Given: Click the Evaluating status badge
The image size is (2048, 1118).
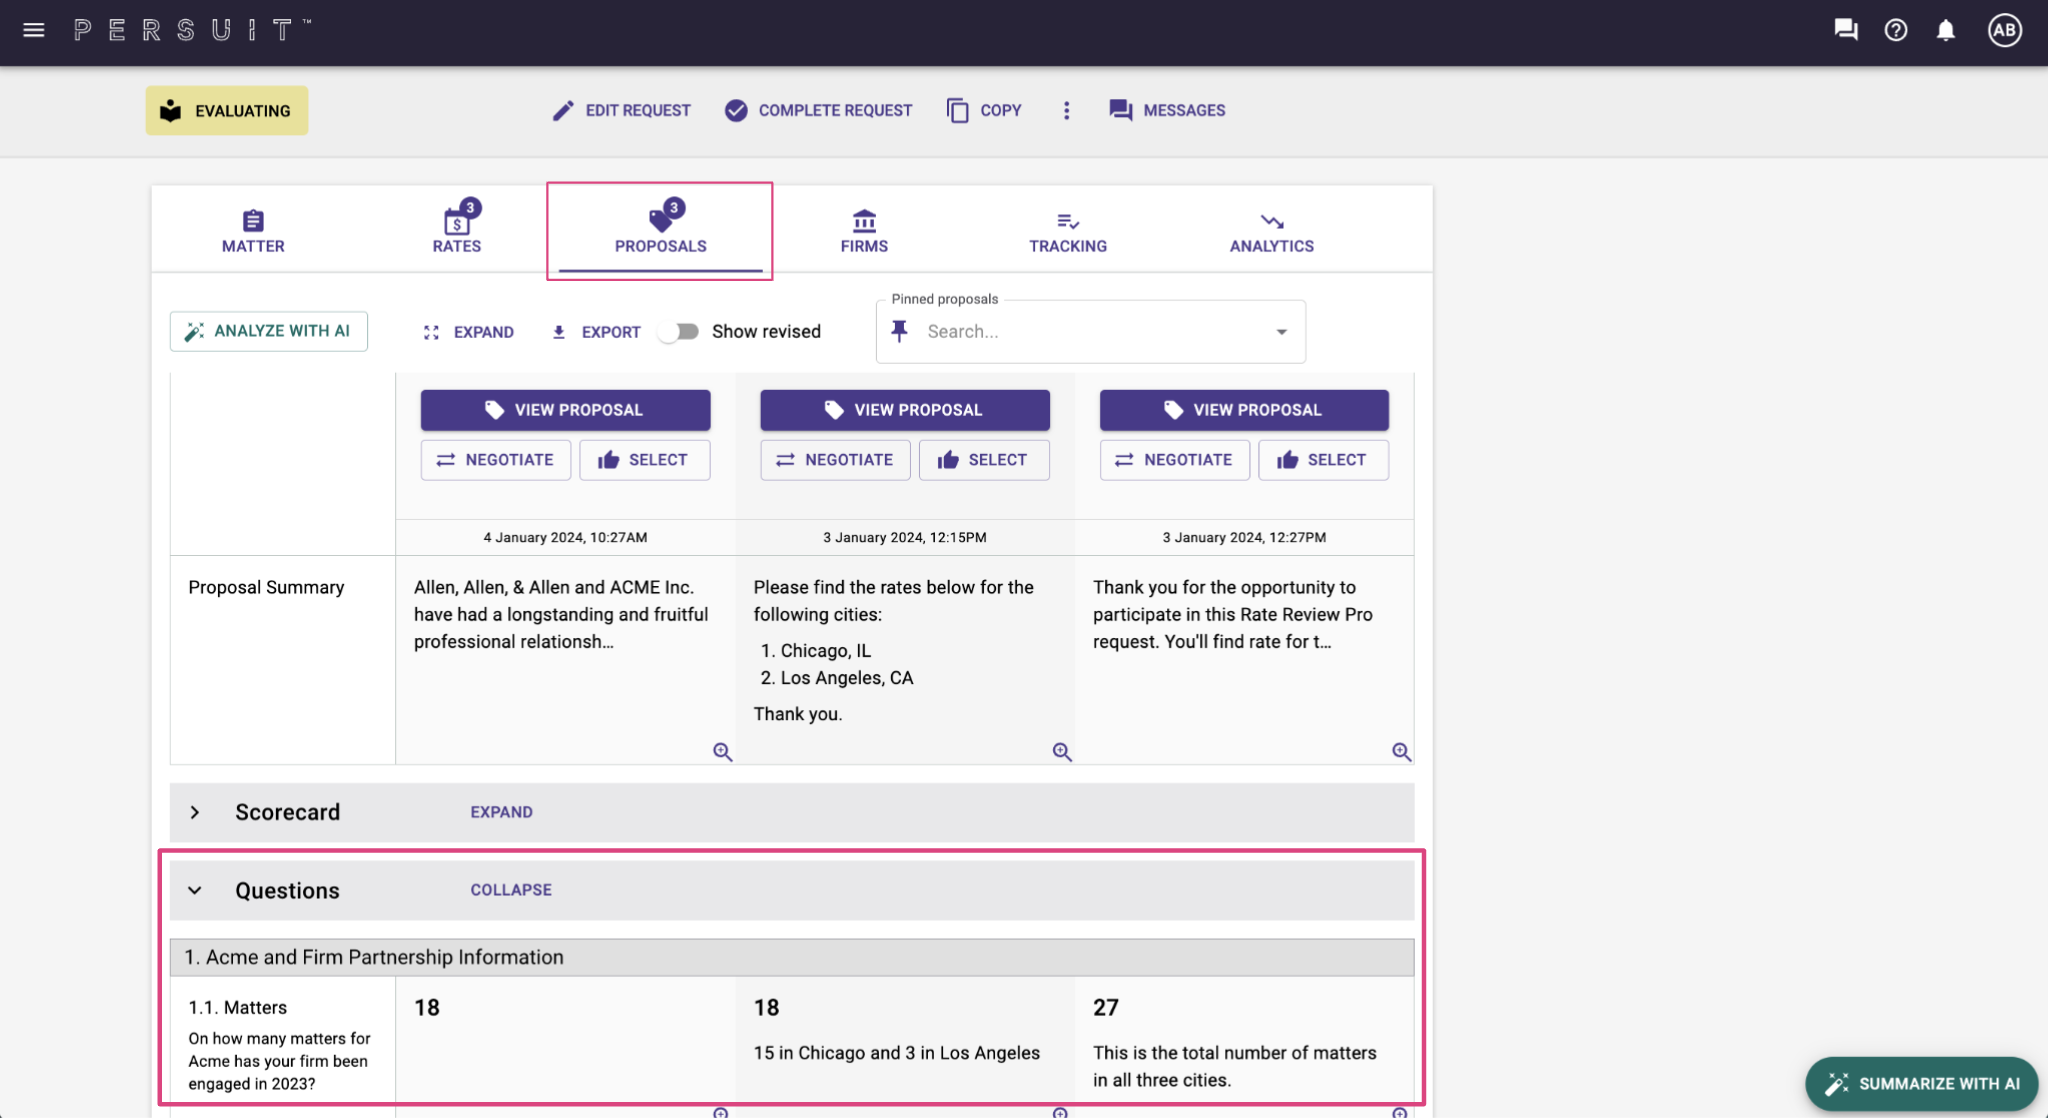Looking at the screenshot, I should coord(227,110).
